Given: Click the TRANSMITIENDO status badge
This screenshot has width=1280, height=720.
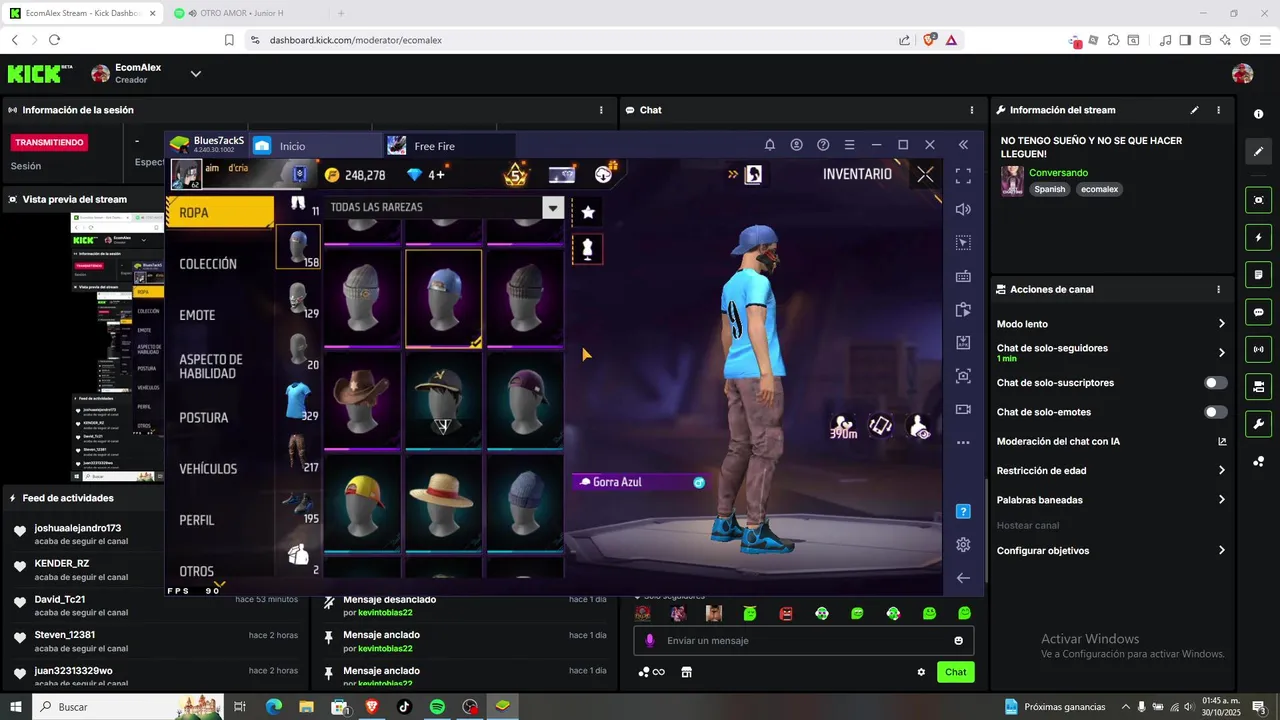Looking at the screenshot, I should [50, 142].
